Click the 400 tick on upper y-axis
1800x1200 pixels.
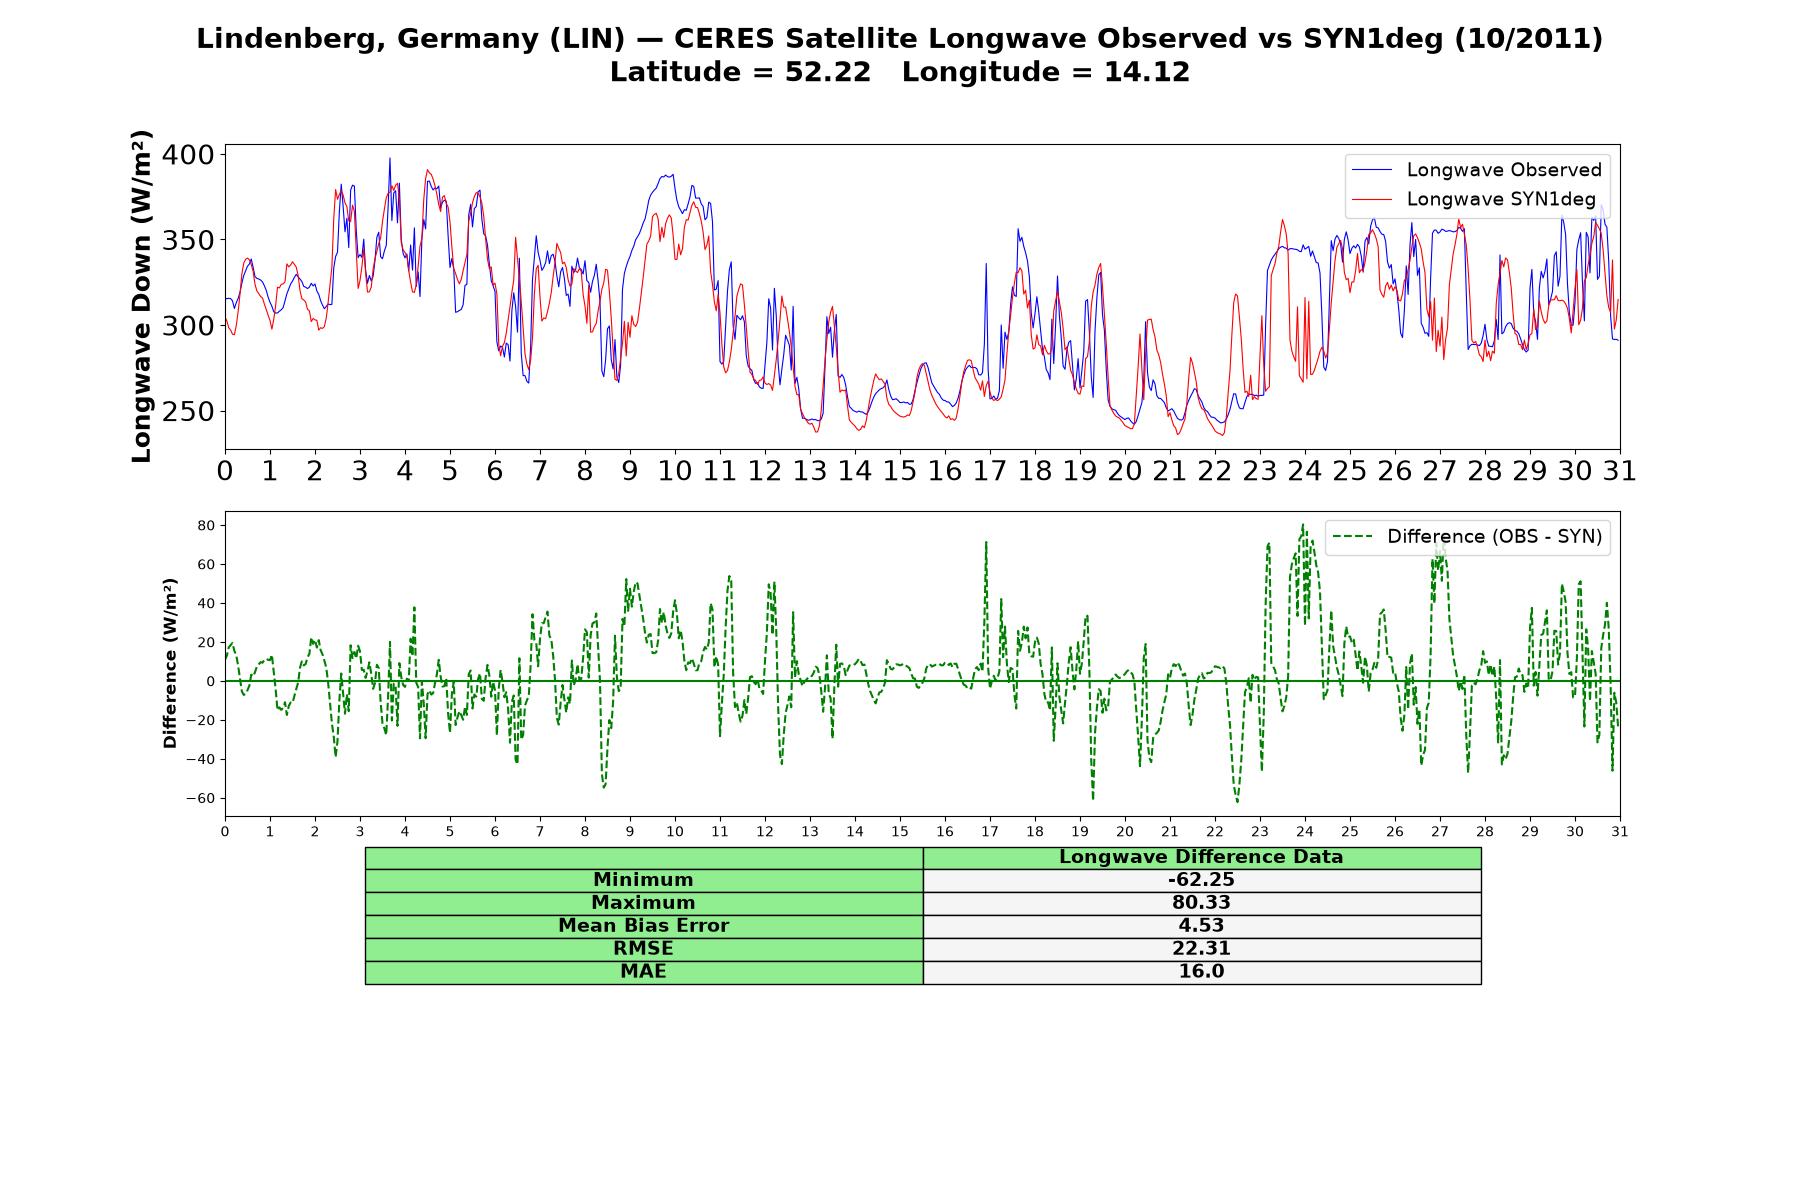(187, 155)
